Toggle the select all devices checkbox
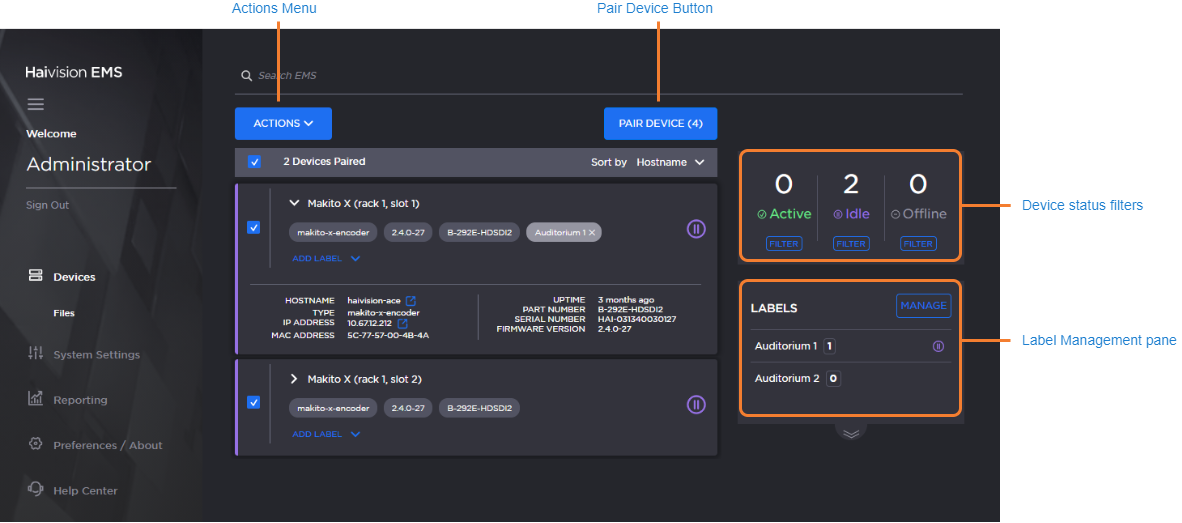The height and width of the screenshot is (523, 1182). click(254, 162)
